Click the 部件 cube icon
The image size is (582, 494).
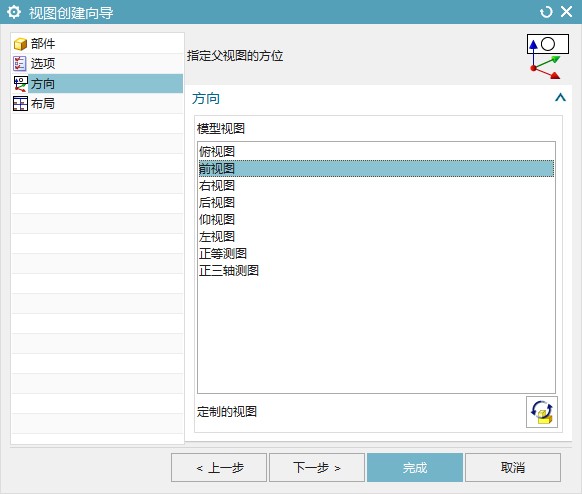tap(20, 44)
